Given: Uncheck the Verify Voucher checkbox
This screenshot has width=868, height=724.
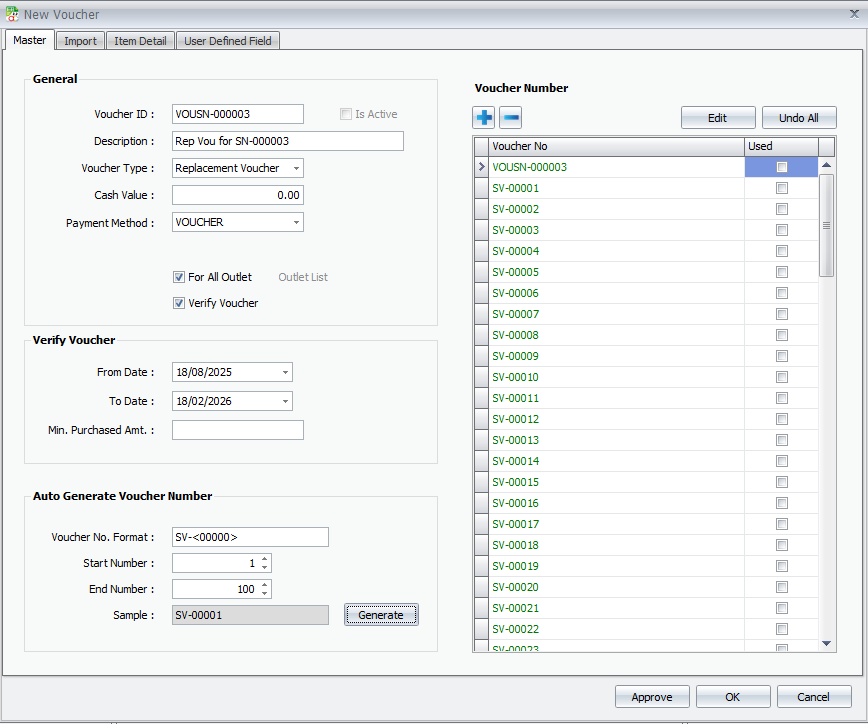Looking at the screenshot, I should [x=179, y=303].
